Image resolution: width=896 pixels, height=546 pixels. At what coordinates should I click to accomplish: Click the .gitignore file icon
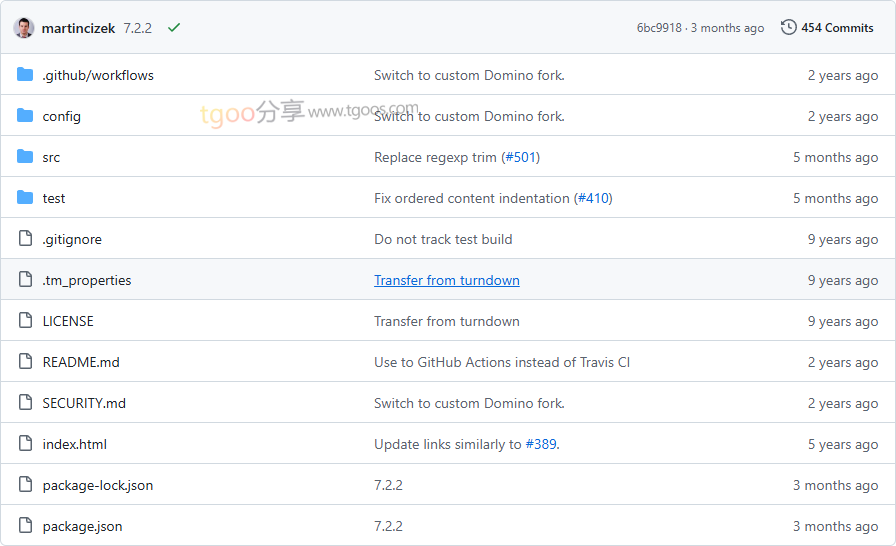tap(25, 239)
